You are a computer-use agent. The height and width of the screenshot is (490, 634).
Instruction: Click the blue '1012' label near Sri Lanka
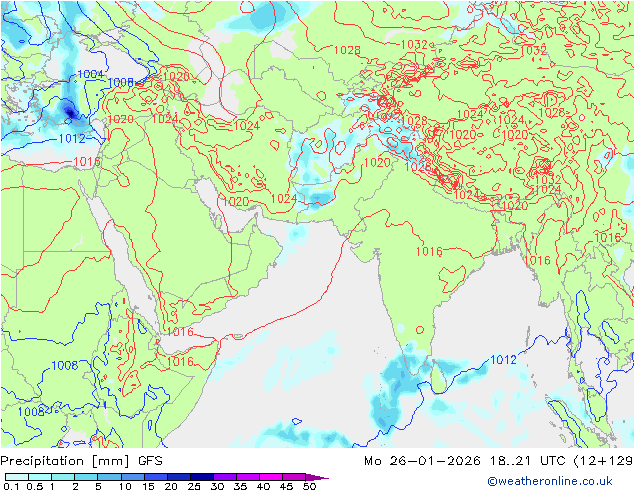click(503, 359)
